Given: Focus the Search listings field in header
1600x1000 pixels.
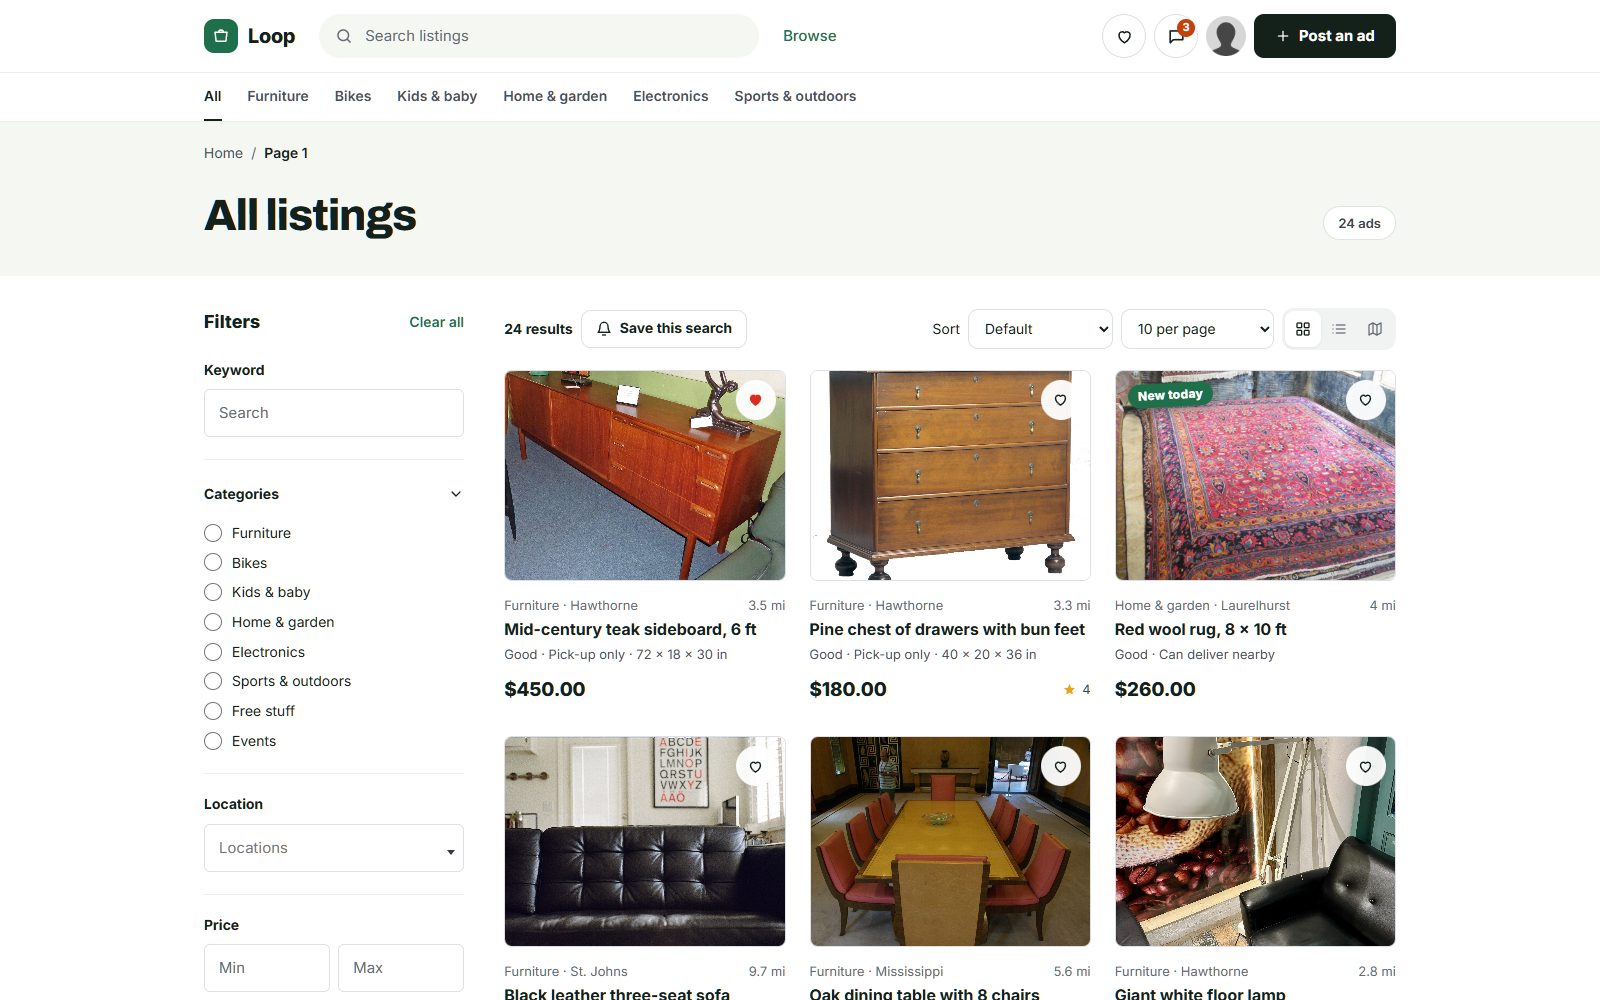Looking at the screenshot, I should pyautogui.click(x=539, y=36).
